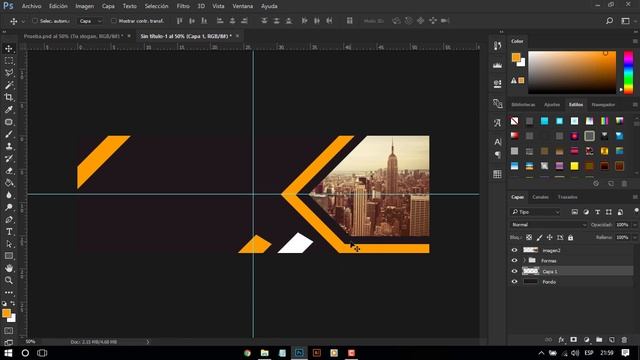
Task: Open the Capas panel flyout menu
Action: pos(635,197)
